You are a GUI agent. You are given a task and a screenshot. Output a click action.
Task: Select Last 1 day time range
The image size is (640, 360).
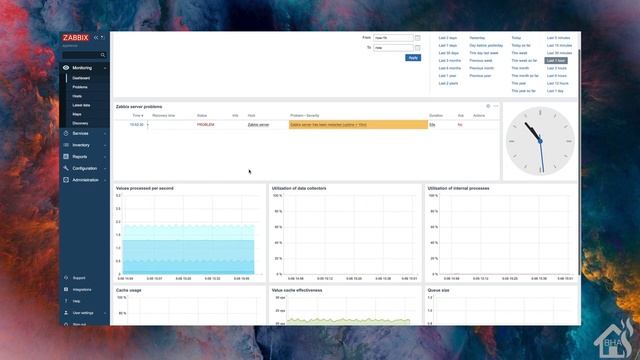(555, 91)
